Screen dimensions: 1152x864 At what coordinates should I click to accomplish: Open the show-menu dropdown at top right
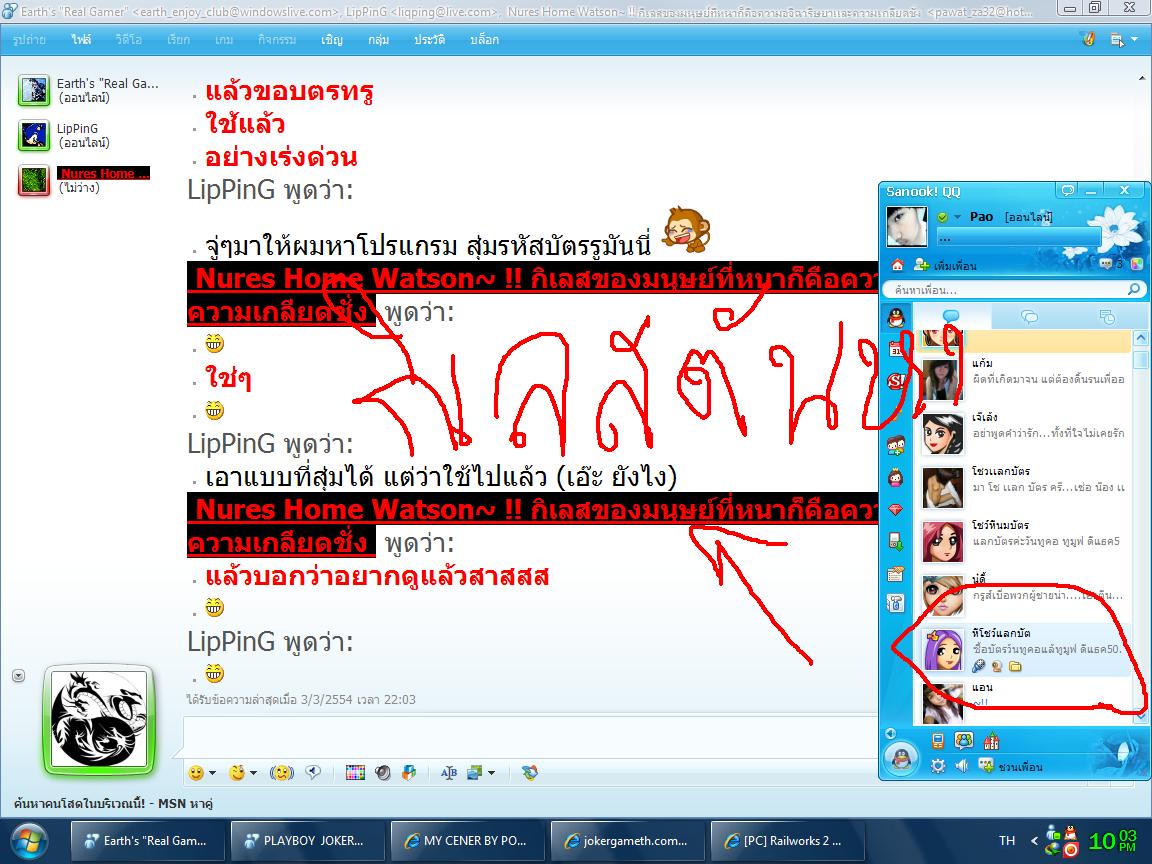[x=1123, y=40]
